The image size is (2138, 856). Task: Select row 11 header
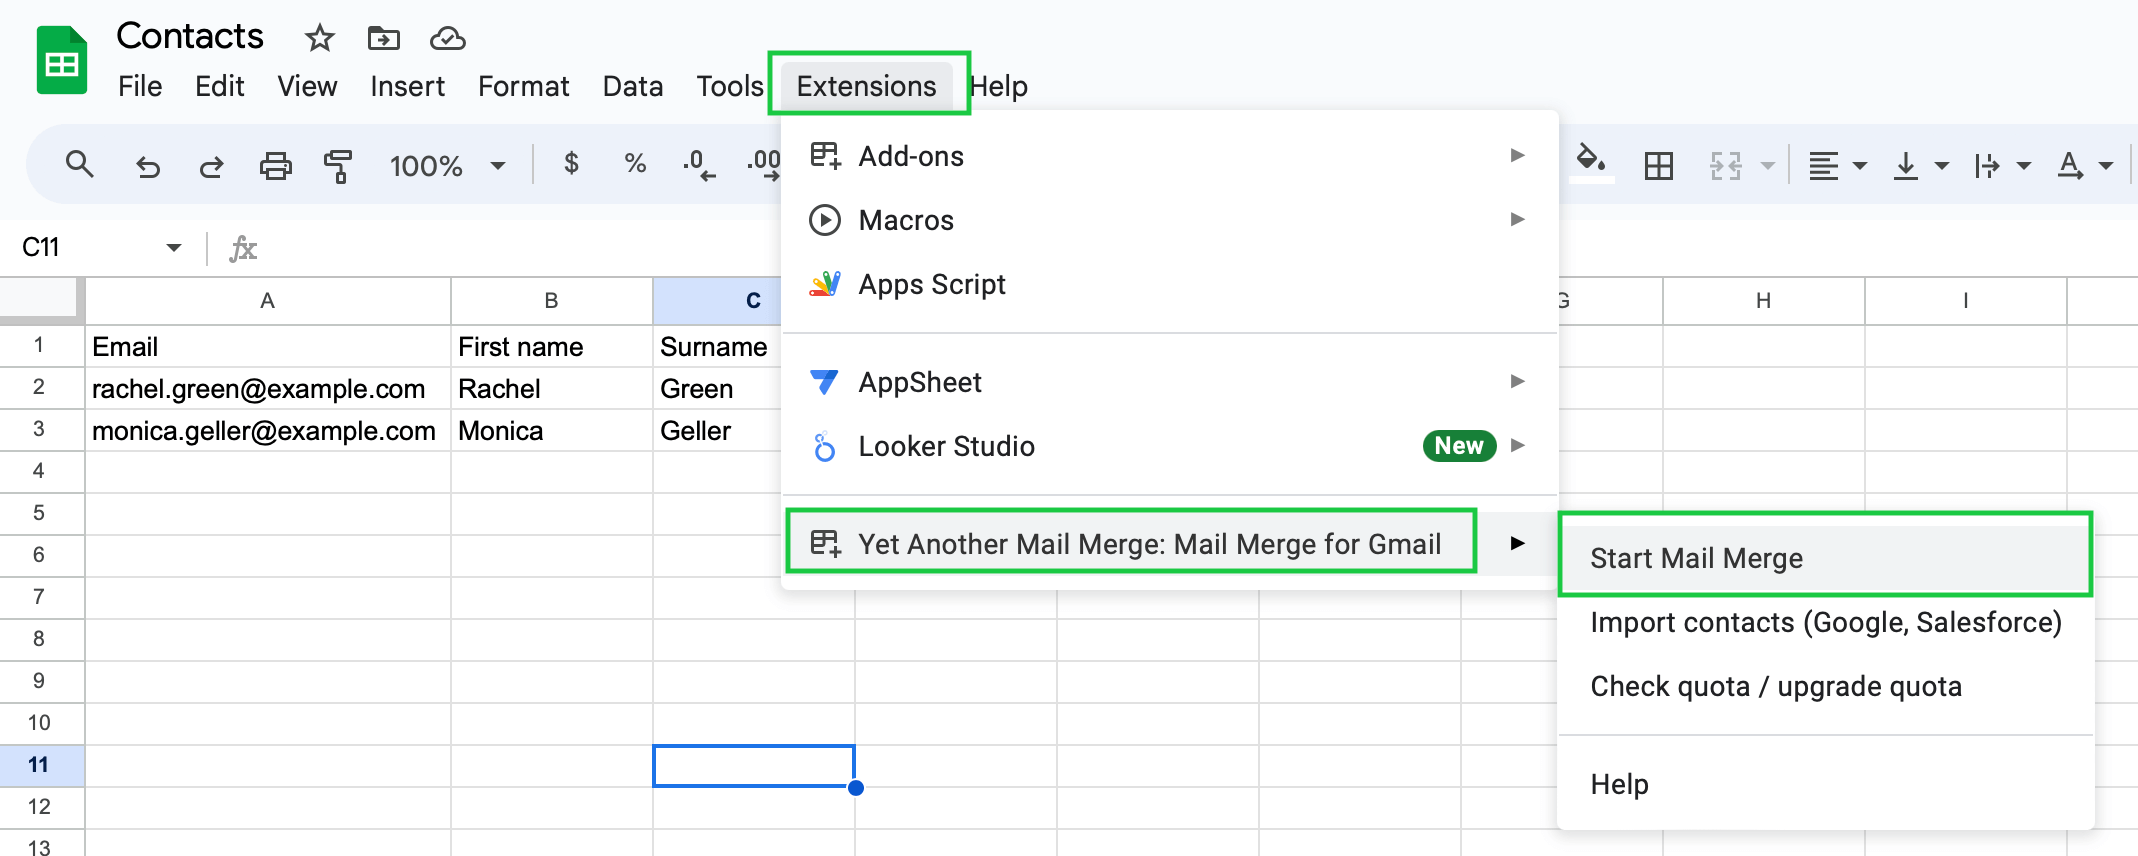pos(40,765)
